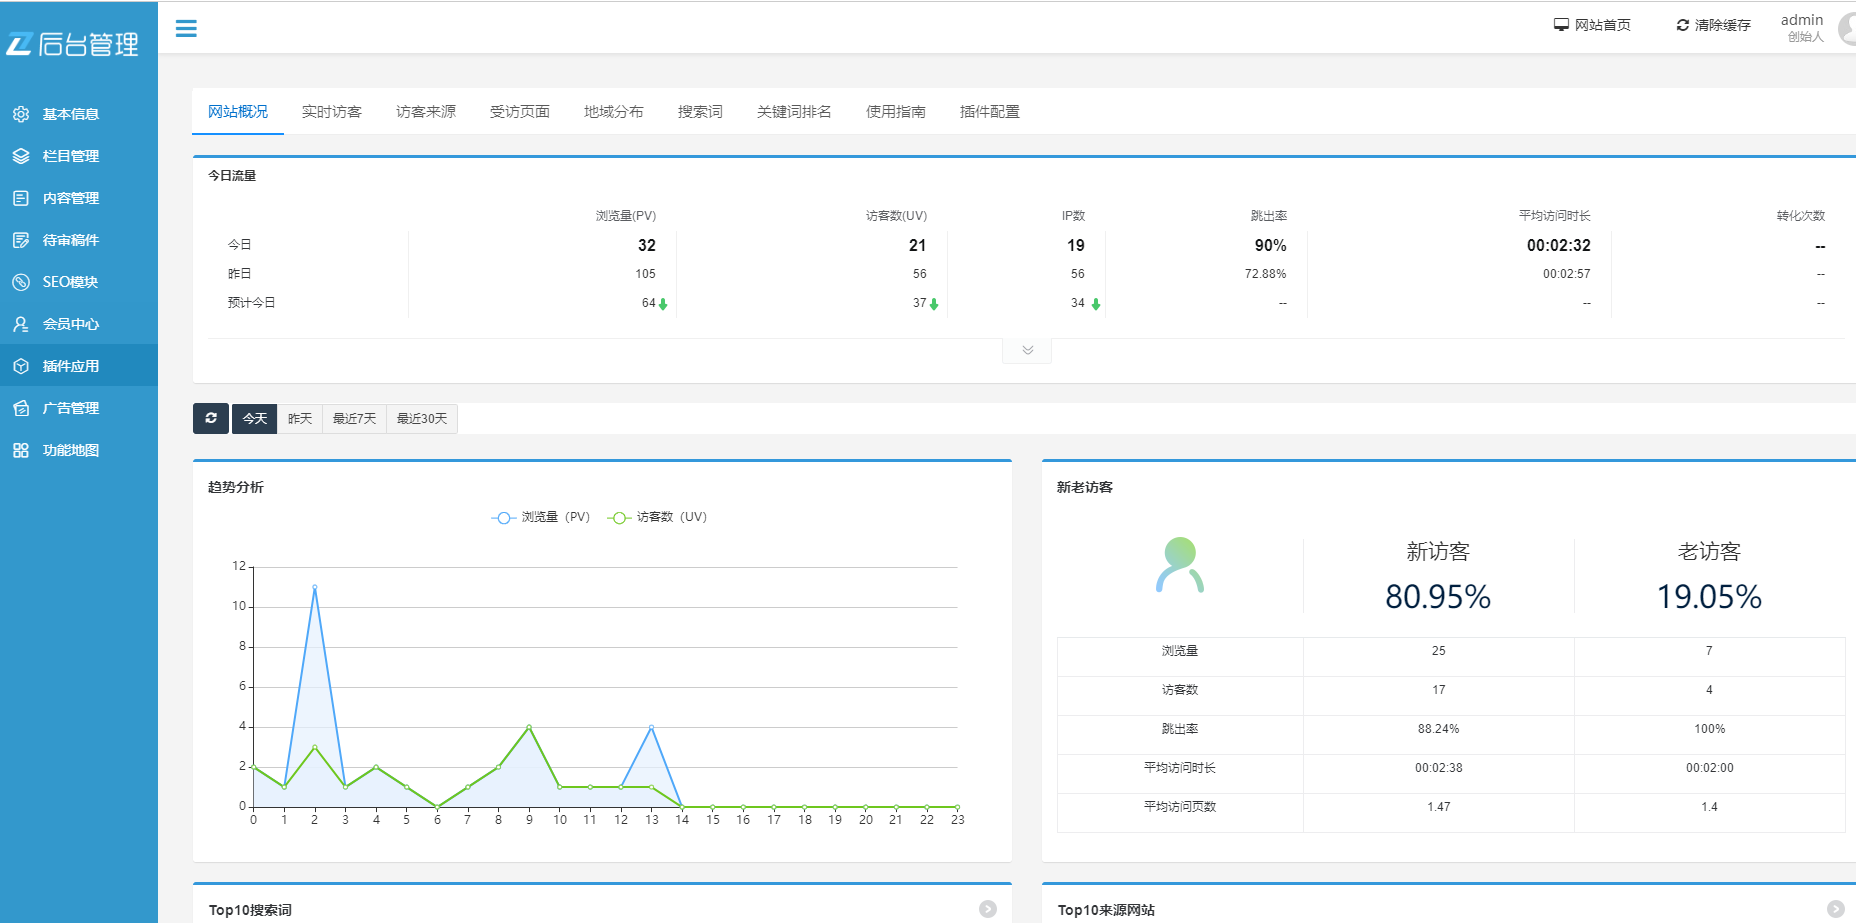Click the 清除缓存 link

[1713, 25]
